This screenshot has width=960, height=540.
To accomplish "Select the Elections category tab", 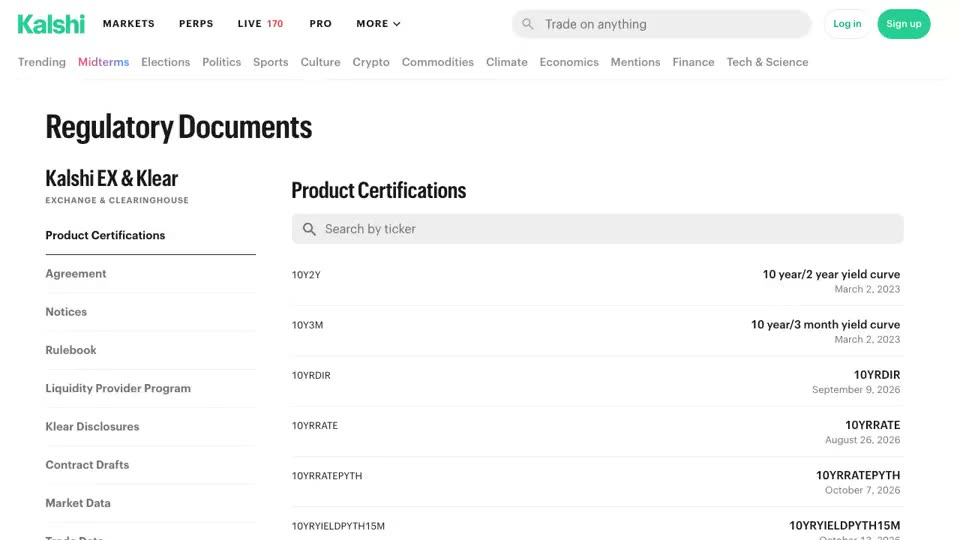I will [165, 62].
